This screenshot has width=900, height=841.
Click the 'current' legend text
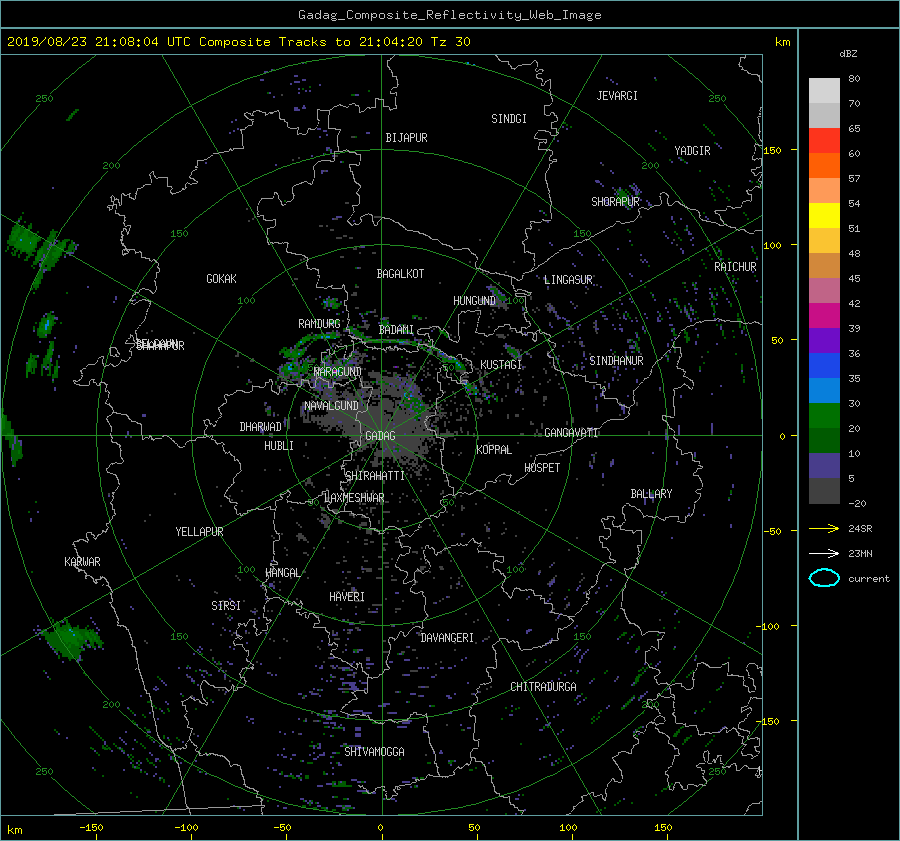(x=868, y=579)
